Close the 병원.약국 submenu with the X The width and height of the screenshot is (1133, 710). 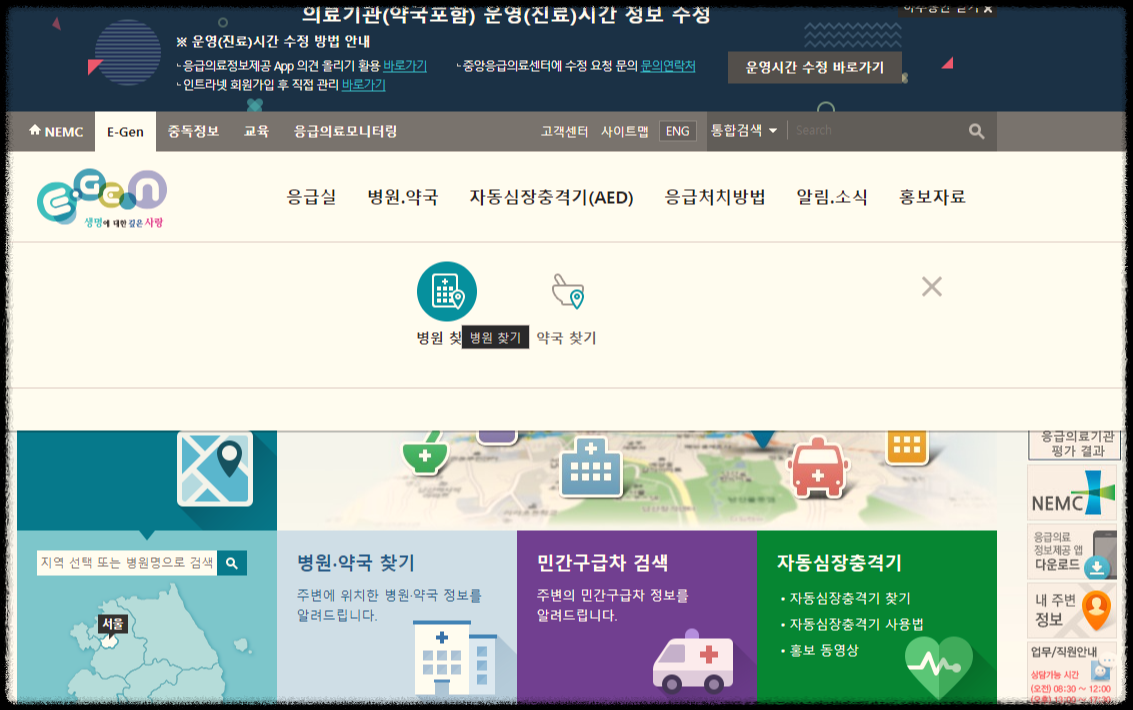931,287
